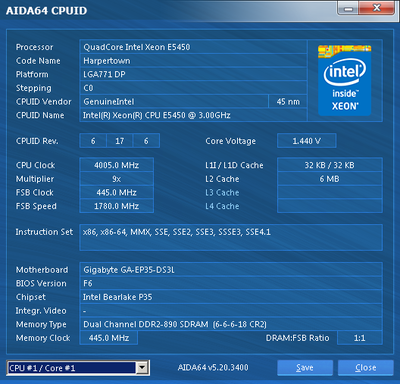Click the L2 Cache 6 MB field
The width and height of the screenshot is (400, 384).
(329, 179)
